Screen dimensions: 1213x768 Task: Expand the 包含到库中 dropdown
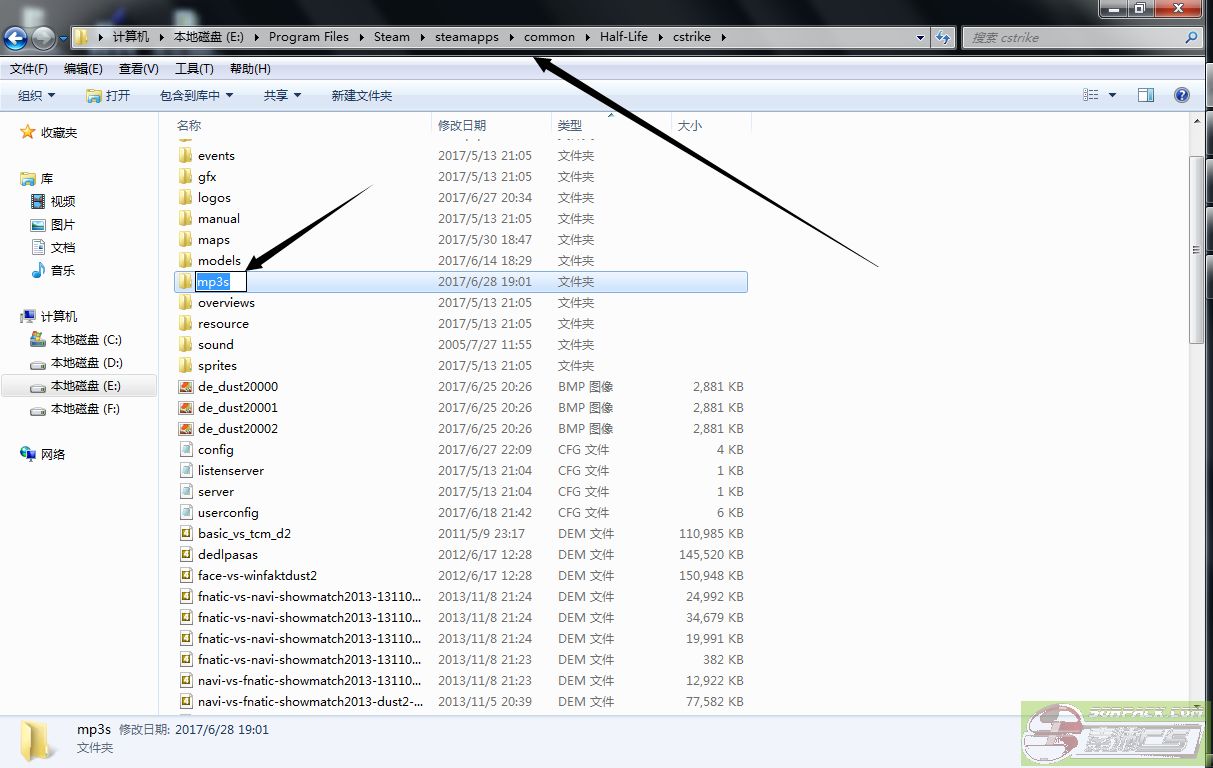point(196,95)
